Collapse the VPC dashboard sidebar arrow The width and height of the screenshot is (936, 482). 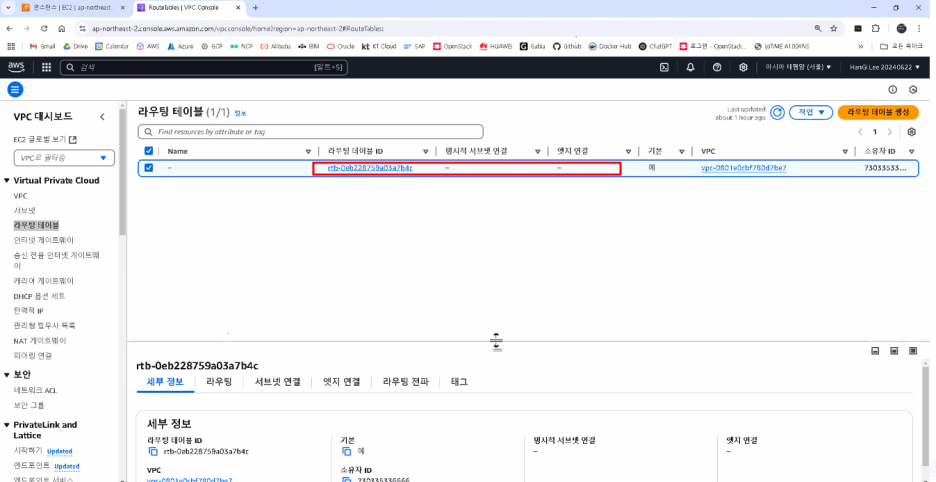(102, 117)
